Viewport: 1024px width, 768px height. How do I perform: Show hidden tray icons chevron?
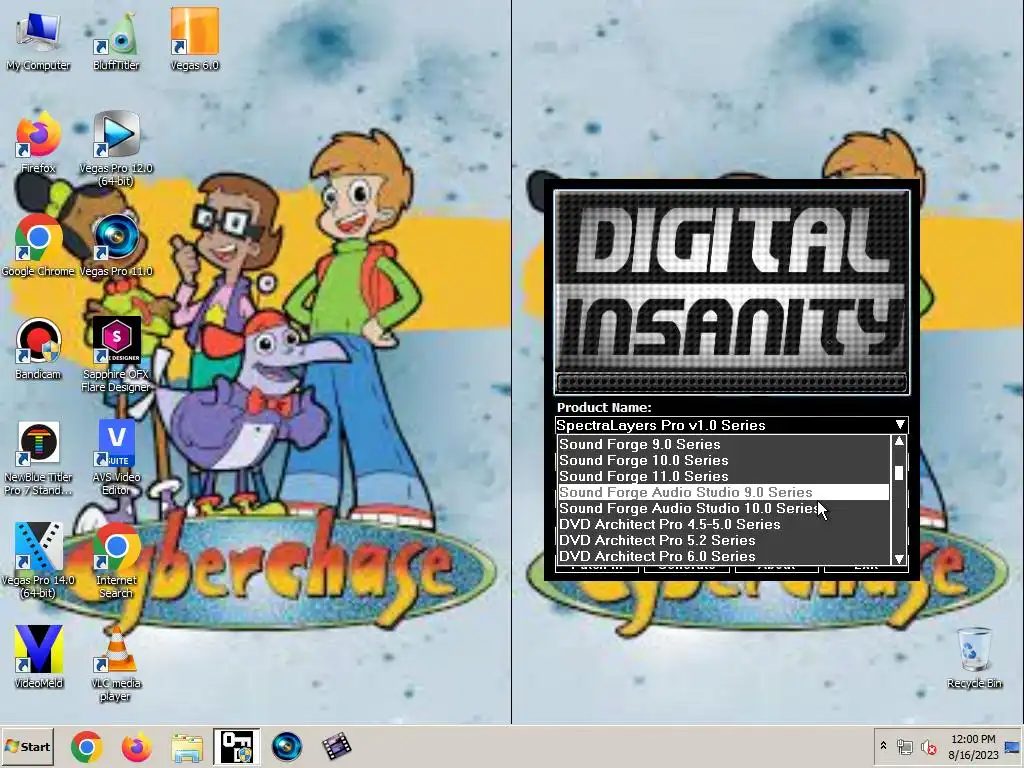point(883,746)
